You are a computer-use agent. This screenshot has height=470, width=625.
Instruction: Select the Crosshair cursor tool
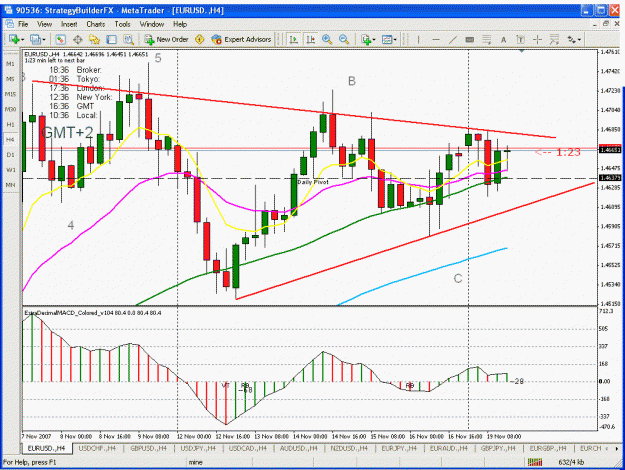point(537,39)
